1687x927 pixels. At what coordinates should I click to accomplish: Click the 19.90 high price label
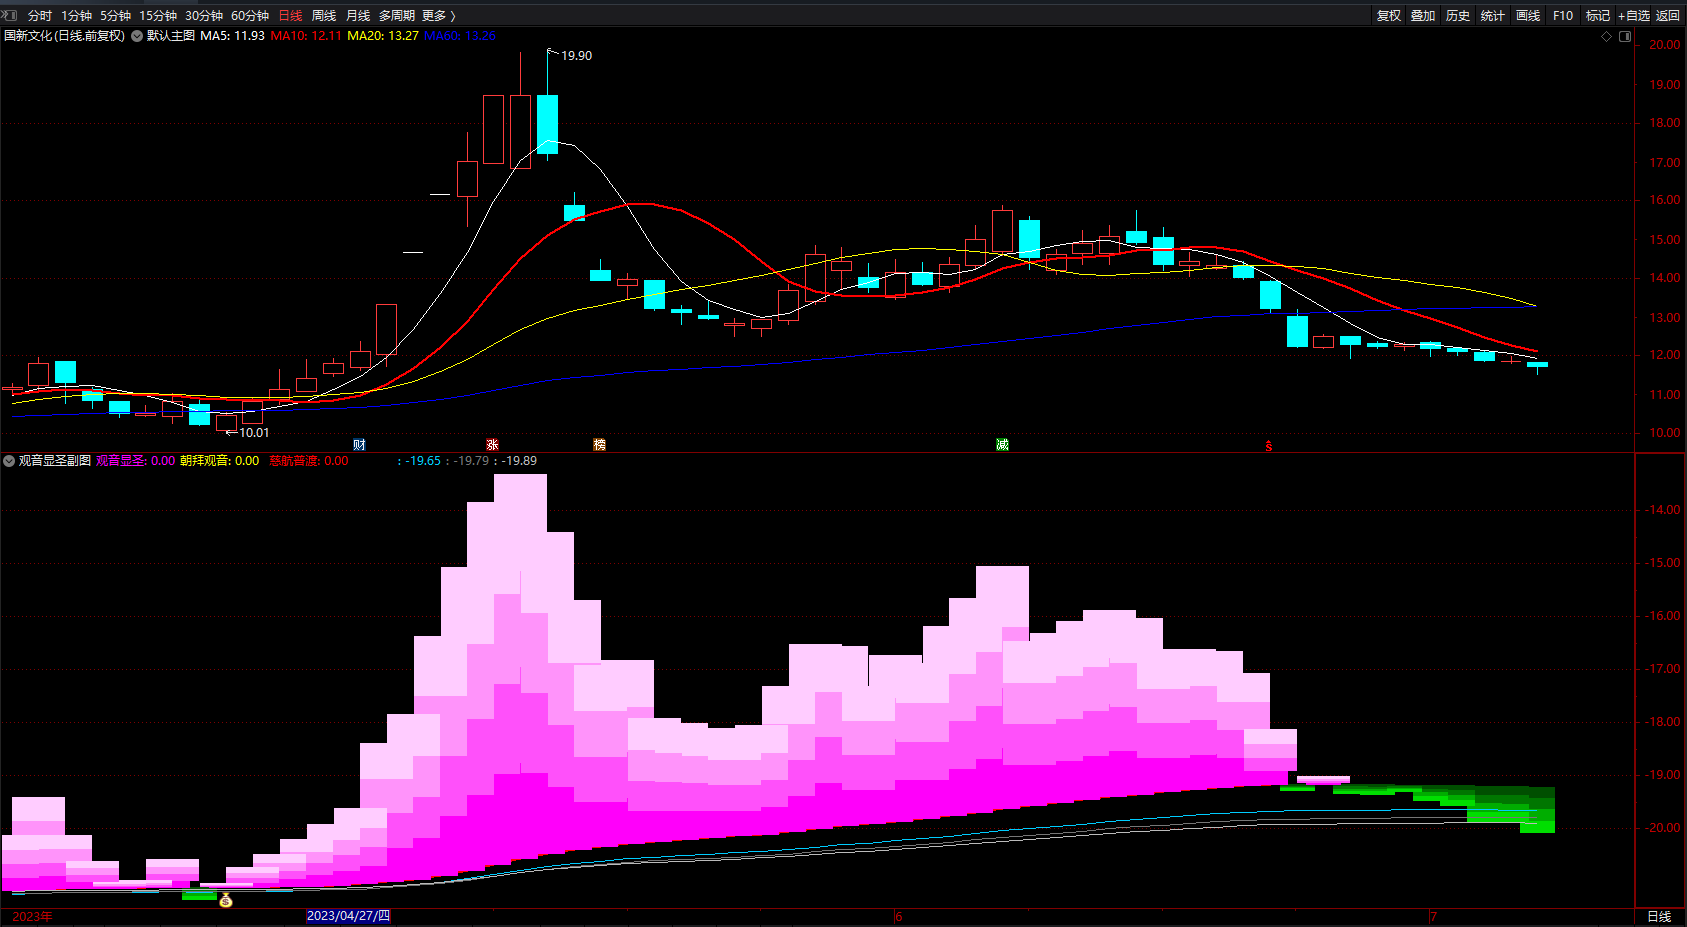coord(577,56)
